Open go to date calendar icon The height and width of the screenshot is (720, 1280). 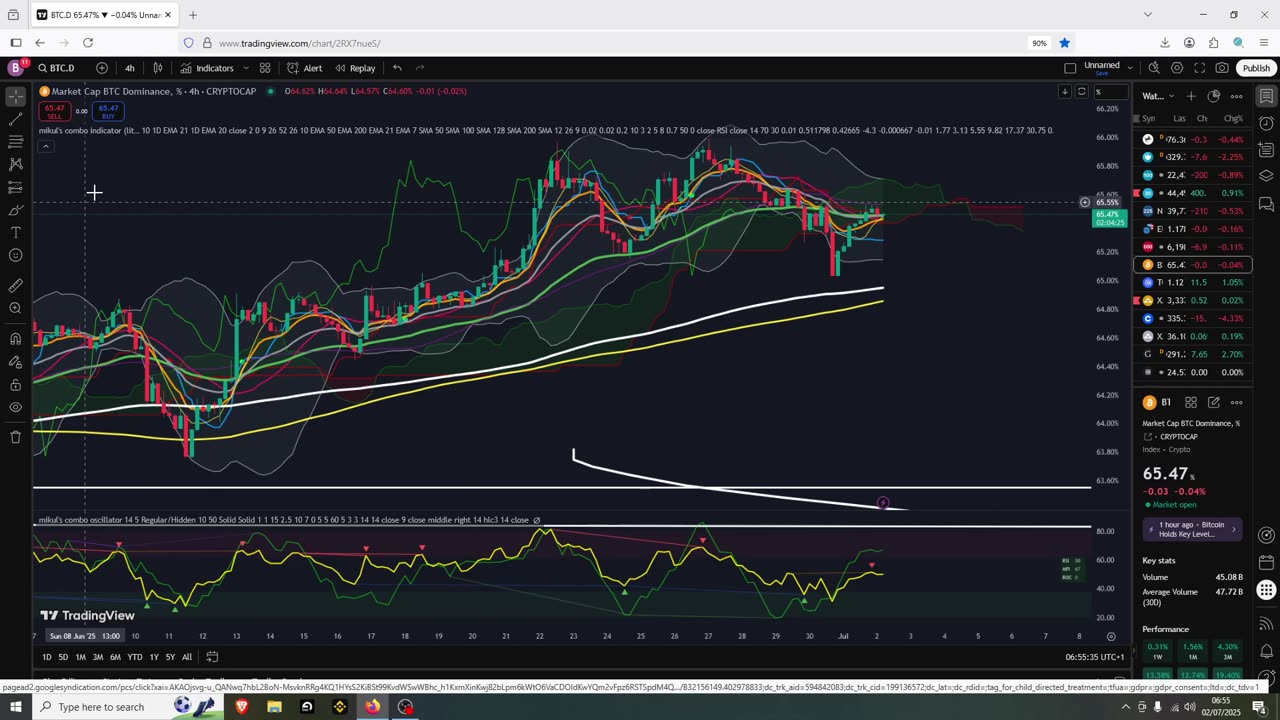point(212,657)
